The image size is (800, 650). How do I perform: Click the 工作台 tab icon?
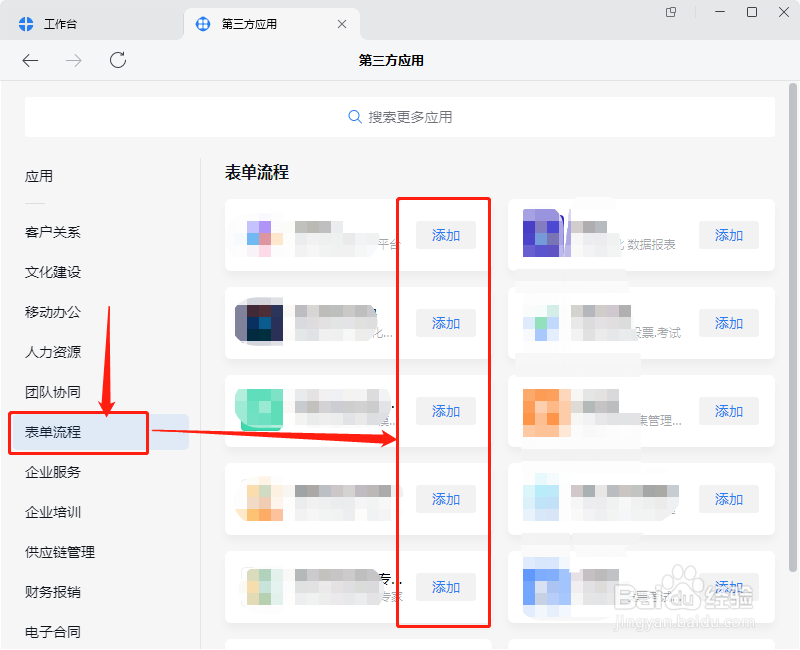[x=26, y=23]
